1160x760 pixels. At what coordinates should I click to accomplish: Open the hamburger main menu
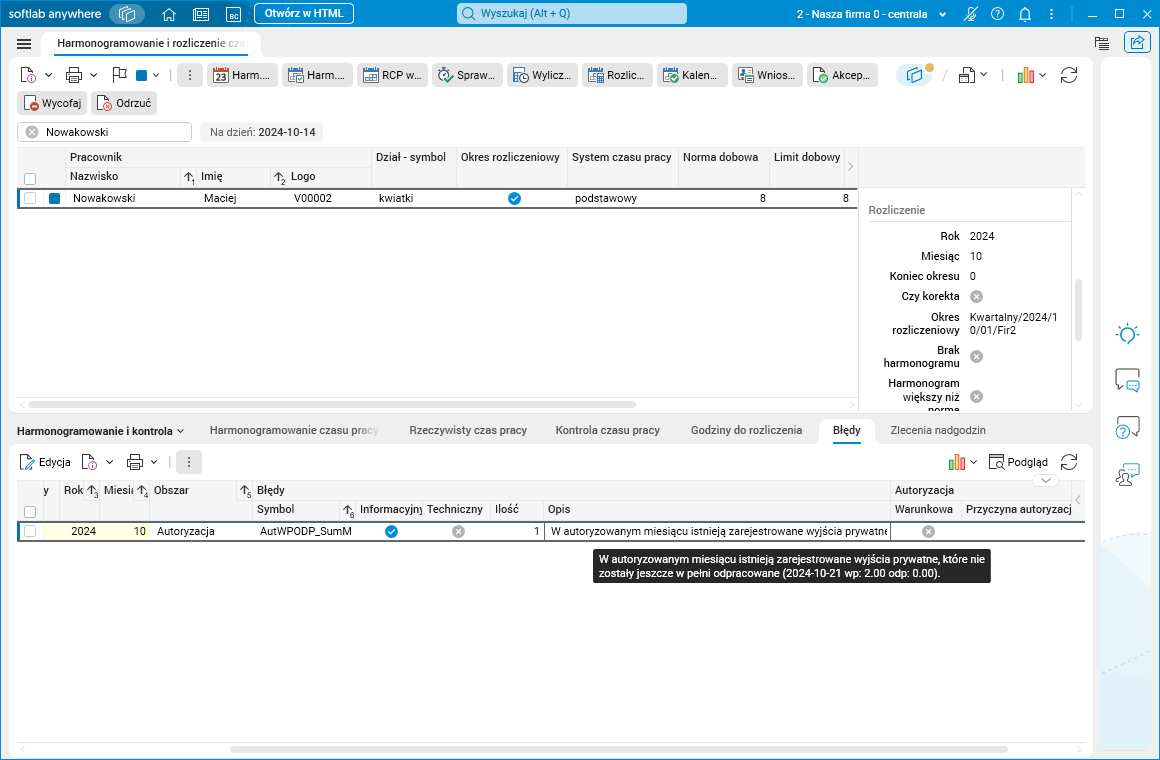pyautogui.click(x=24, y=44)
